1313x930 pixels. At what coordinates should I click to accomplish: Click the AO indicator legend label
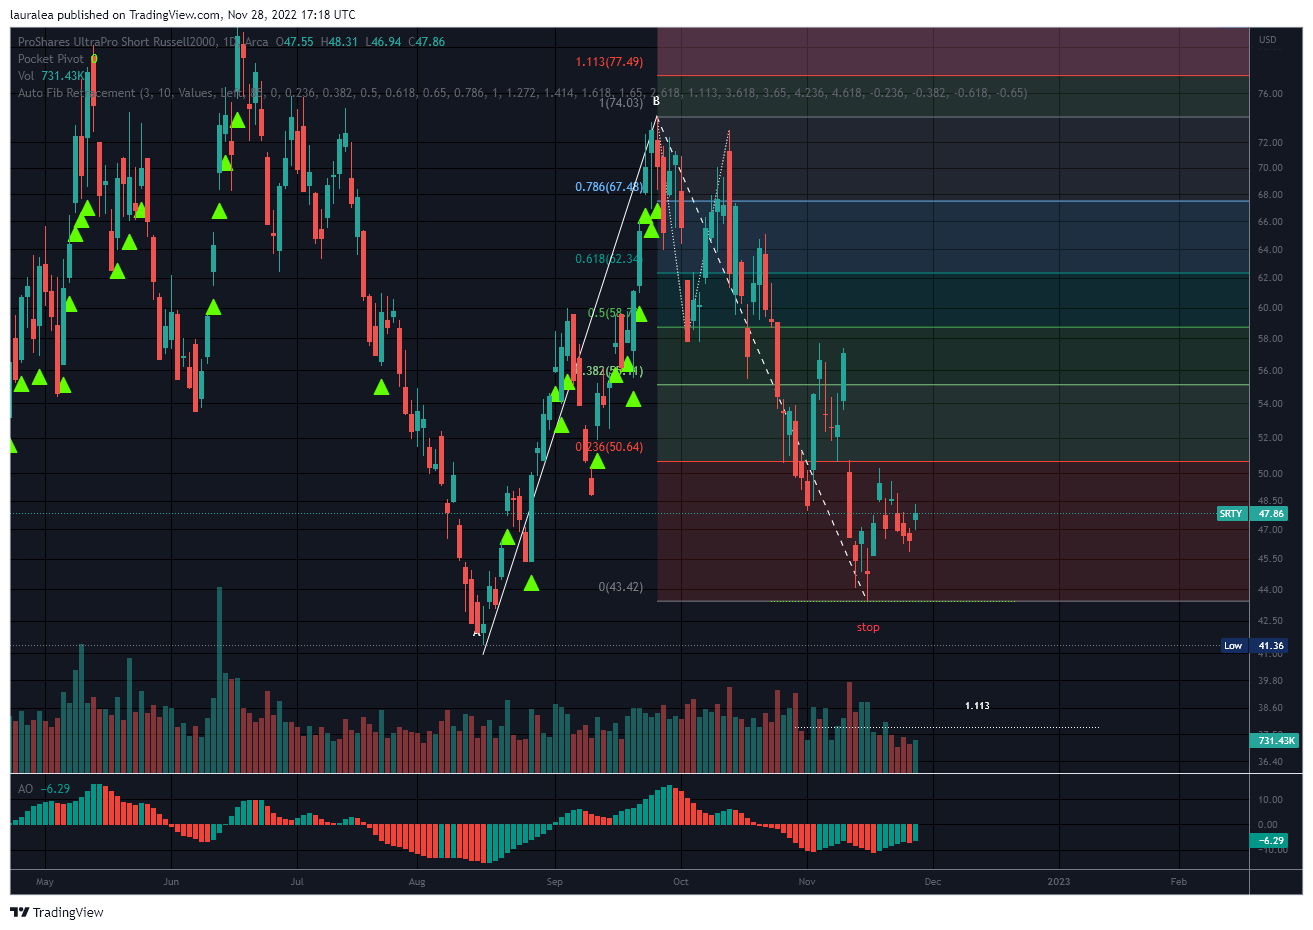point(26,789)
